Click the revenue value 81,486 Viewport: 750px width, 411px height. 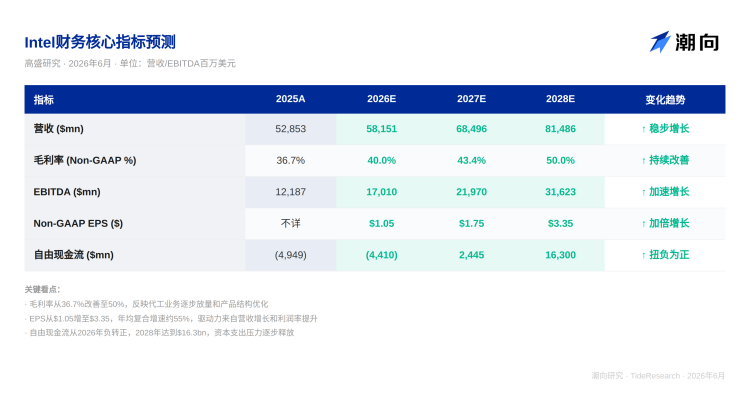pyautogui.click(x=560, y=129)
